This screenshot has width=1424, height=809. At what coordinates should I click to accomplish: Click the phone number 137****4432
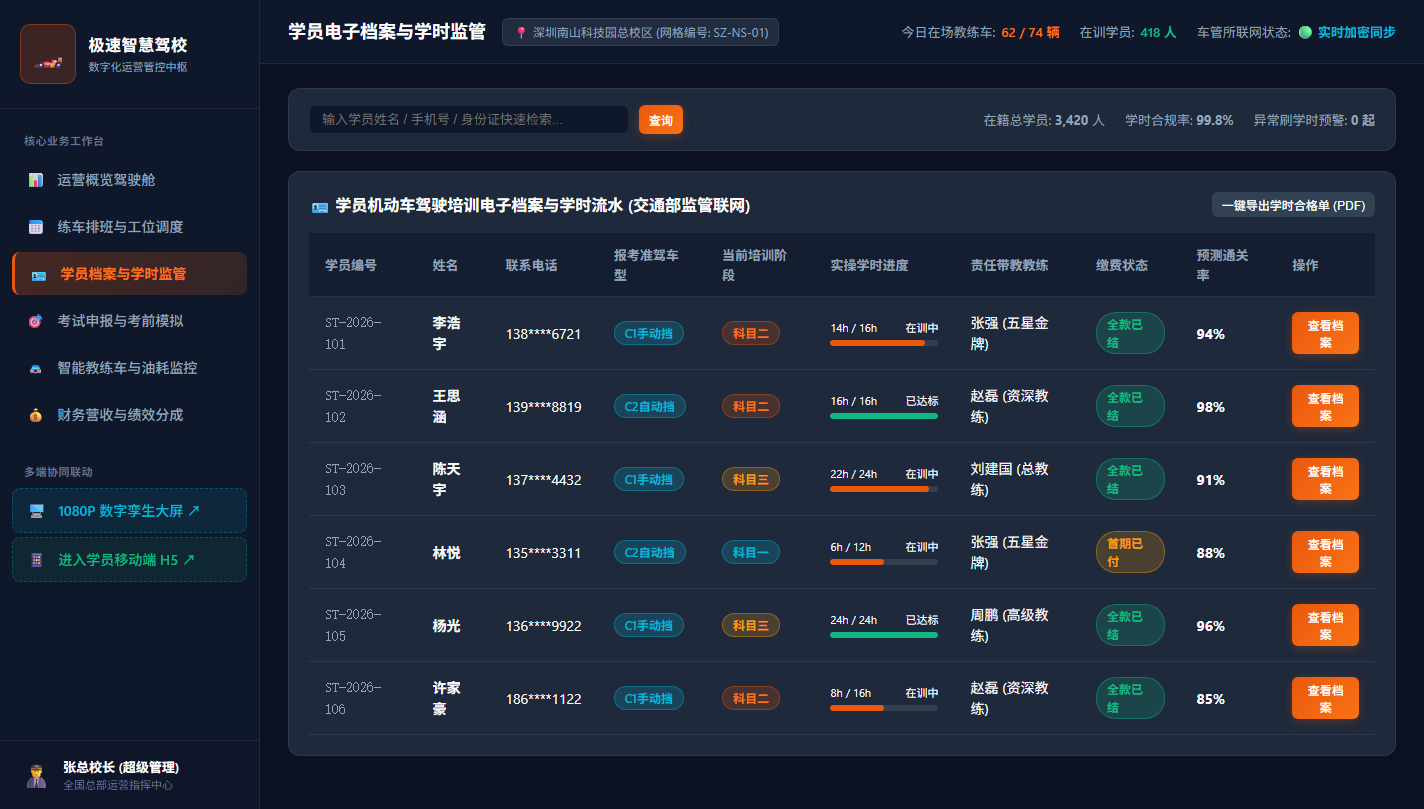pyautogui.click(x=543, y=480)
